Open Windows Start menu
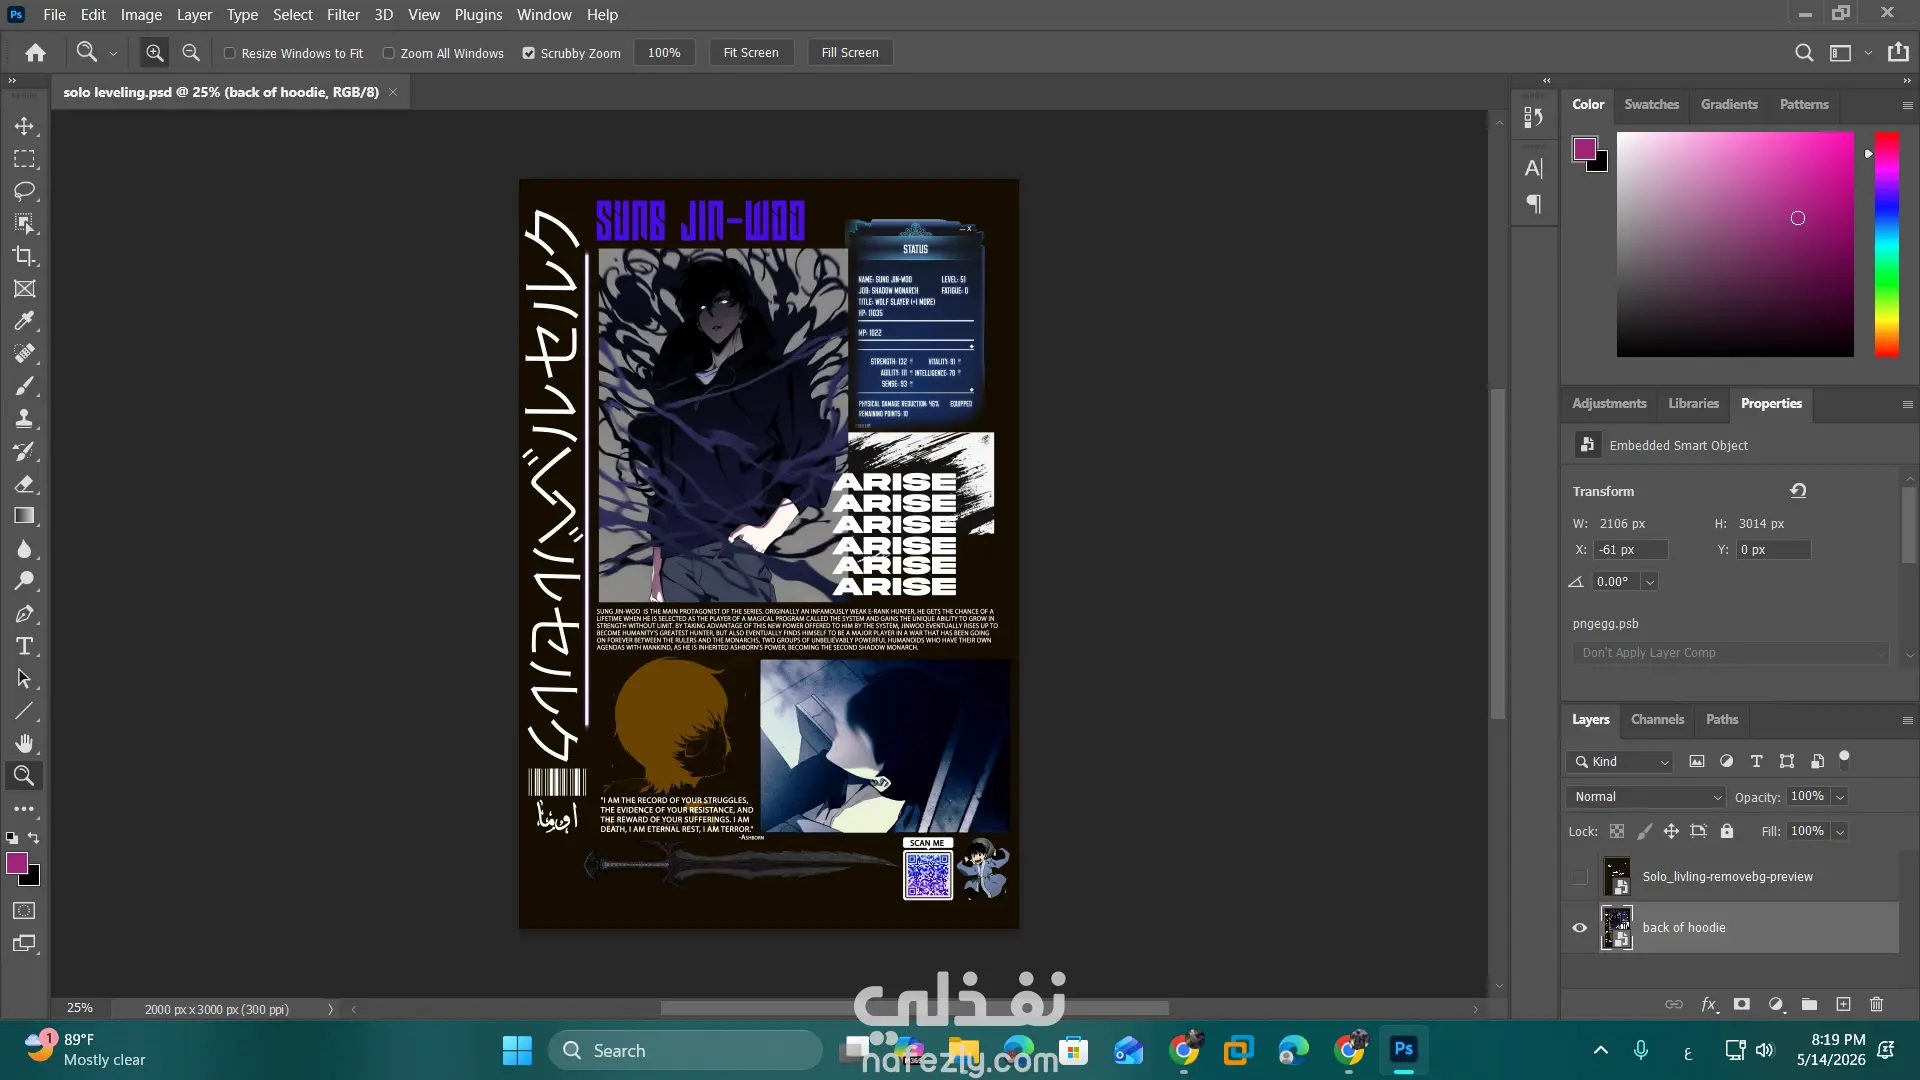This screenshot has width=1920, height=1080. (517, 1050)
